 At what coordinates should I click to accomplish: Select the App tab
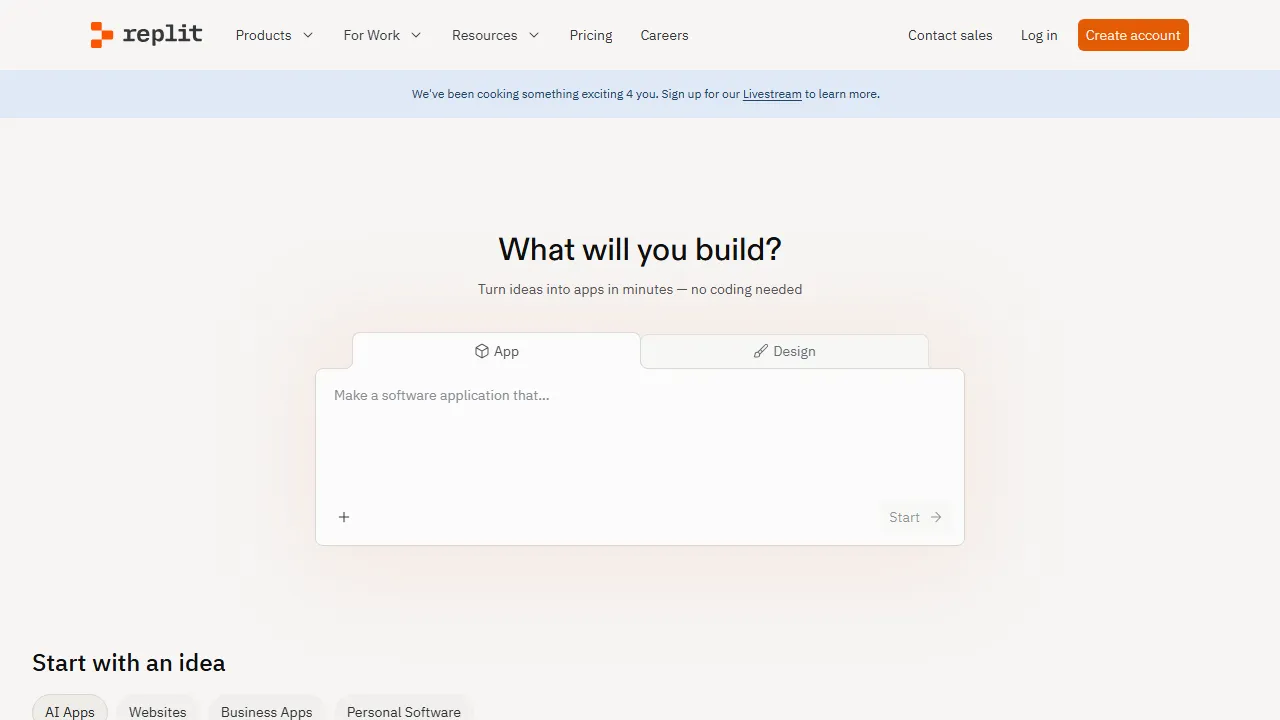click(x=497, y=351)
